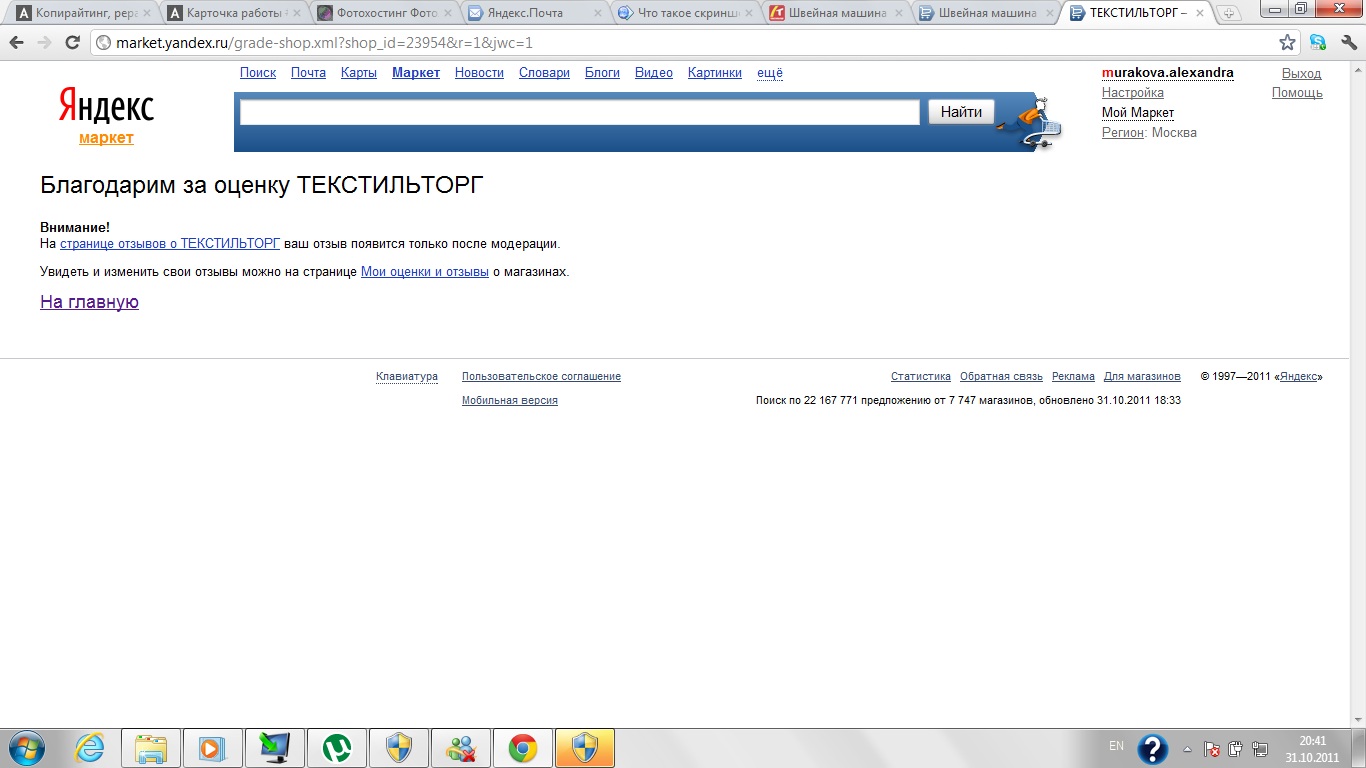
Task: Open Chrome wrench settings menu
Action: point(1347,43)
